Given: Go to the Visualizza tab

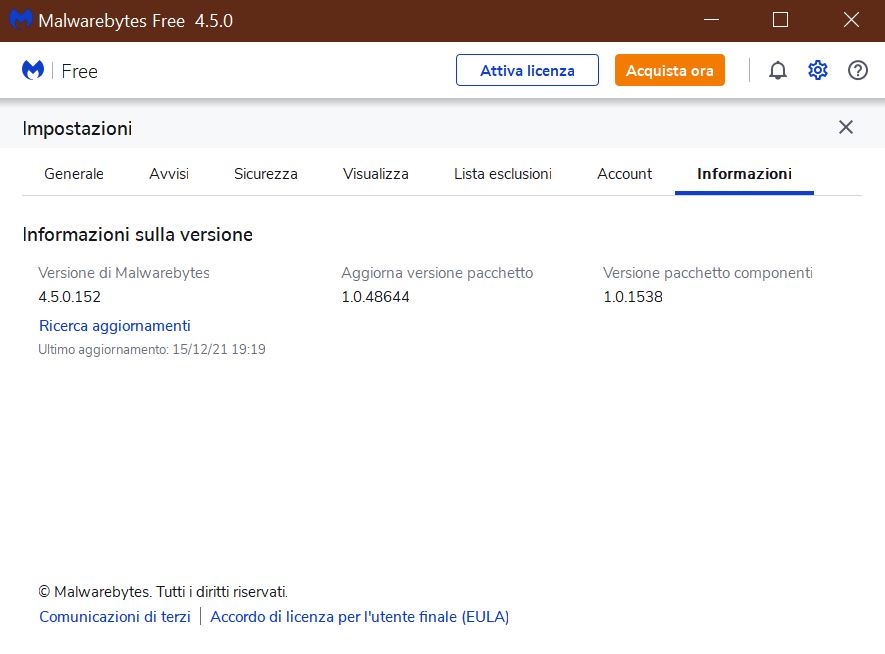Looking at the screenshot, I should click(x=376, y=174).
